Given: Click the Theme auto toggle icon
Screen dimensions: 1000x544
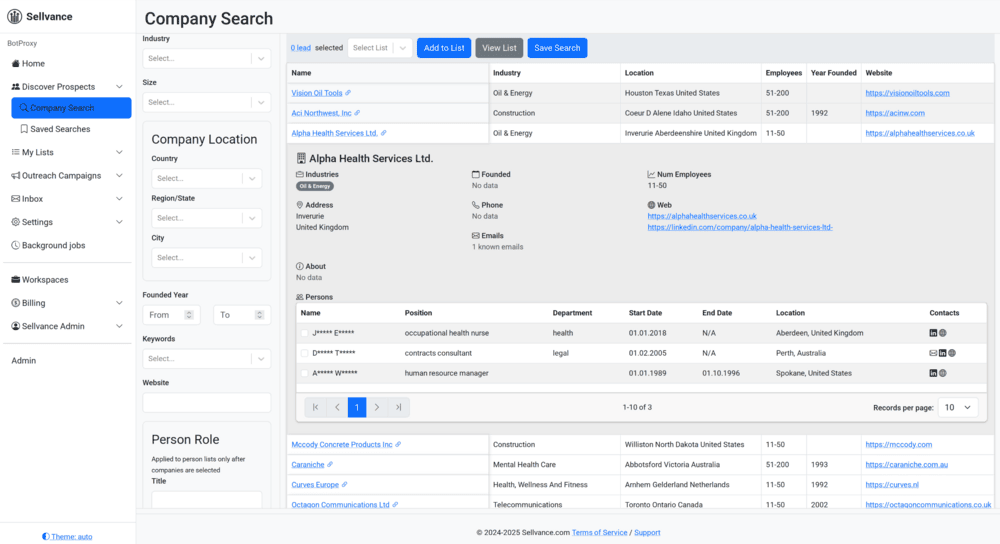Looking at the screenshot, I should click(x=46, y=536).
